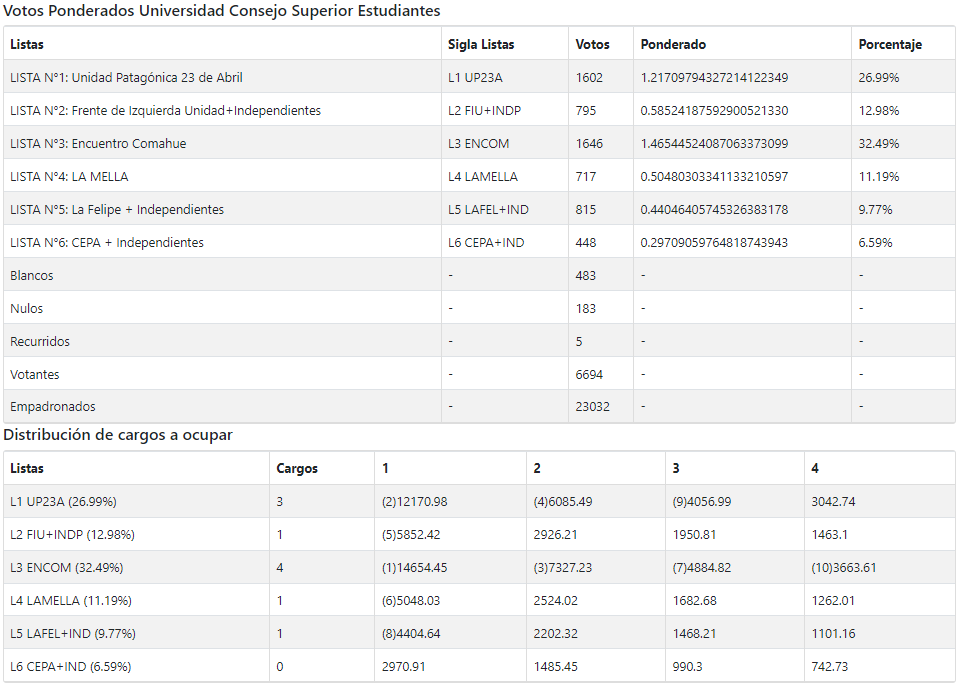The image size is (960, 685).
Task: Select the 'LISTA N°3: Encuentro Comahue' row name
Action: [x=98, y=144]
